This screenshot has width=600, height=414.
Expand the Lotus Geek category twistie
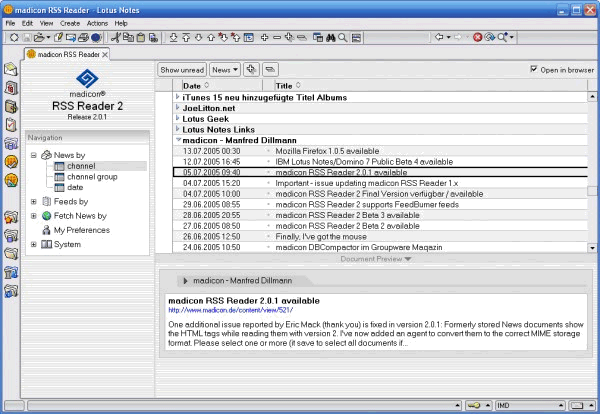[x=178, y=119]
